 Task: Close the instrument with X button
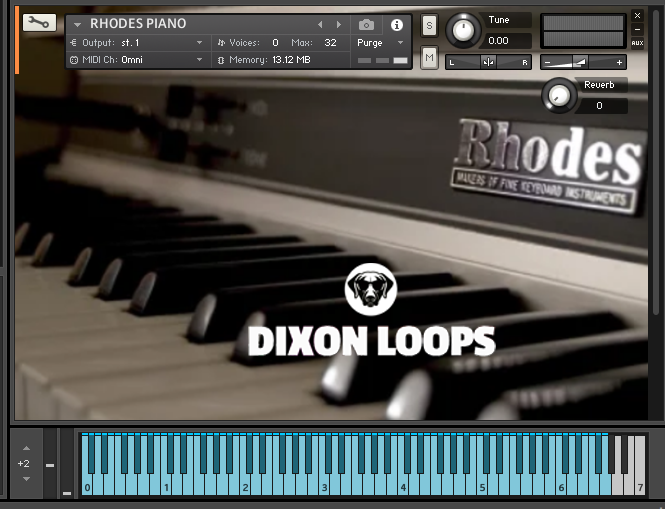click(637, 16)
